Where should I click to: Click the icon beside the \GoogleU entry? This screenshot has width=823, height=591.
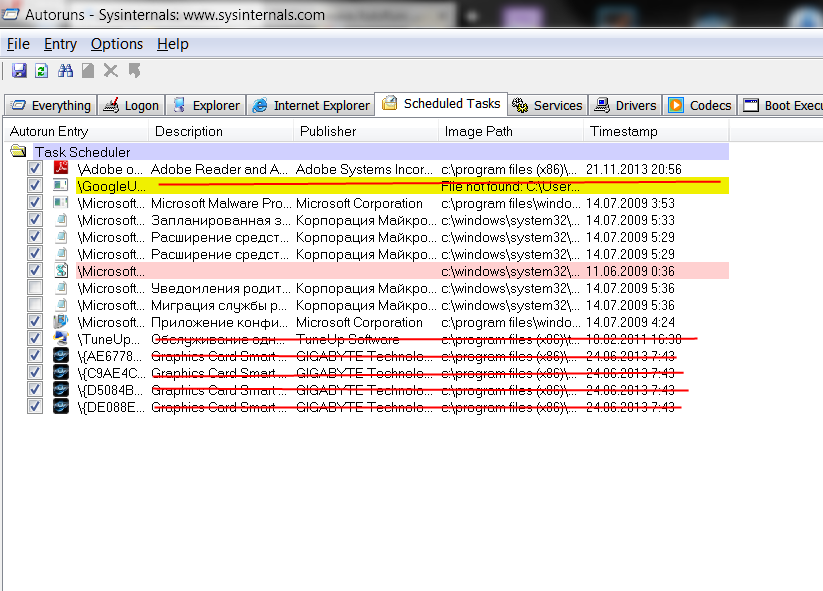click(61, 185)
